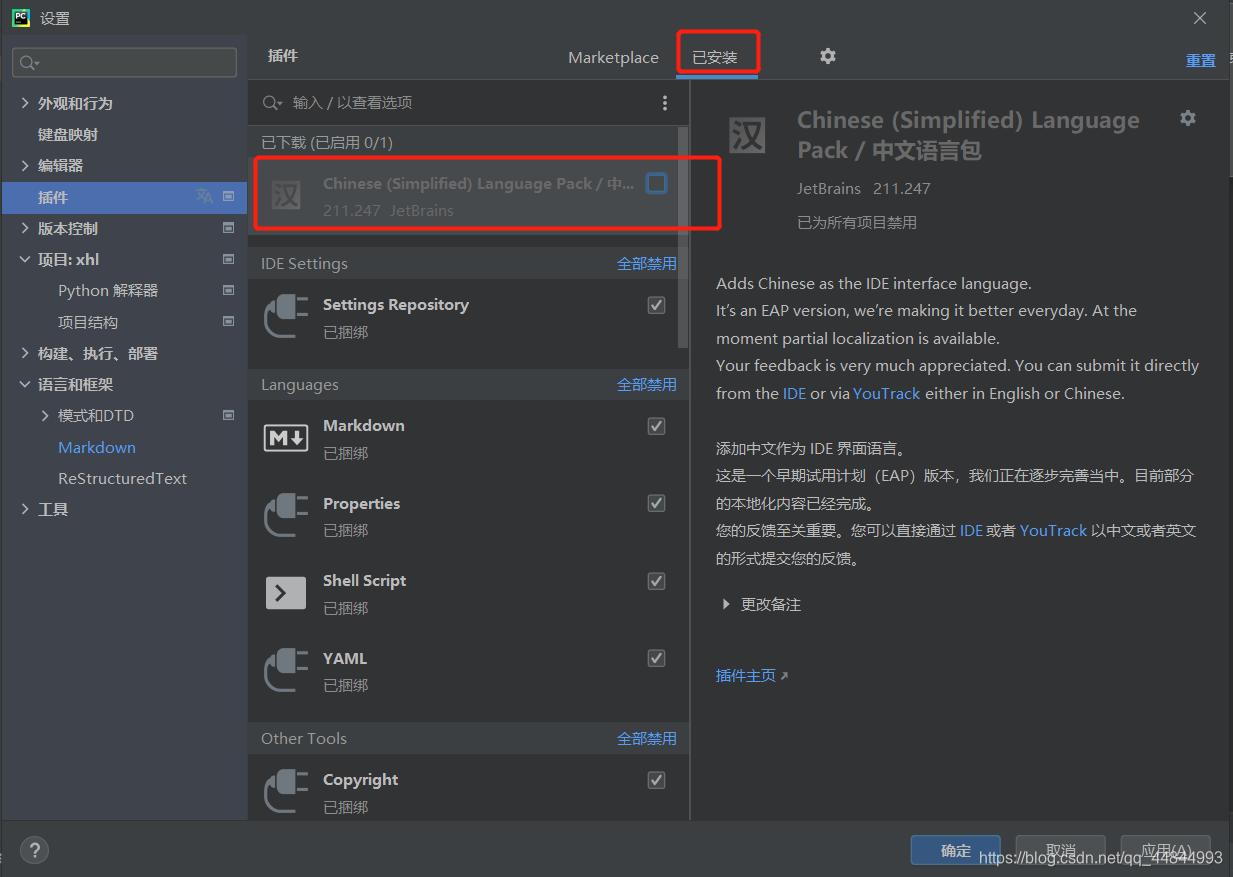Image resolution: width=1233 pixels, height=877 pixels.
Task: Expand the 工具 settings group
Action: [x=25, y=509]
